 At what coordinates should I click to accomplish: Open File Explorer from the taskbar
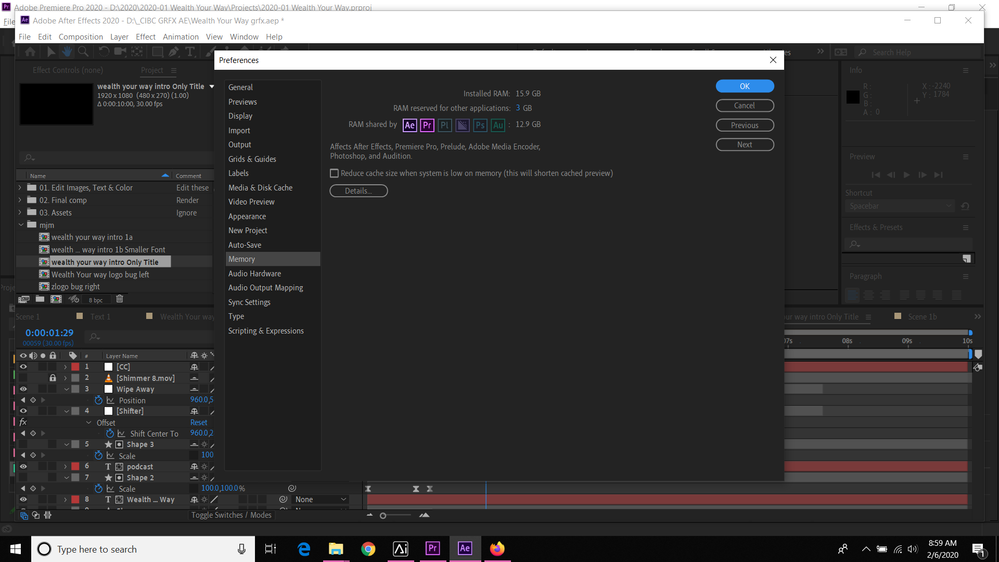click(x=336, y=549)
